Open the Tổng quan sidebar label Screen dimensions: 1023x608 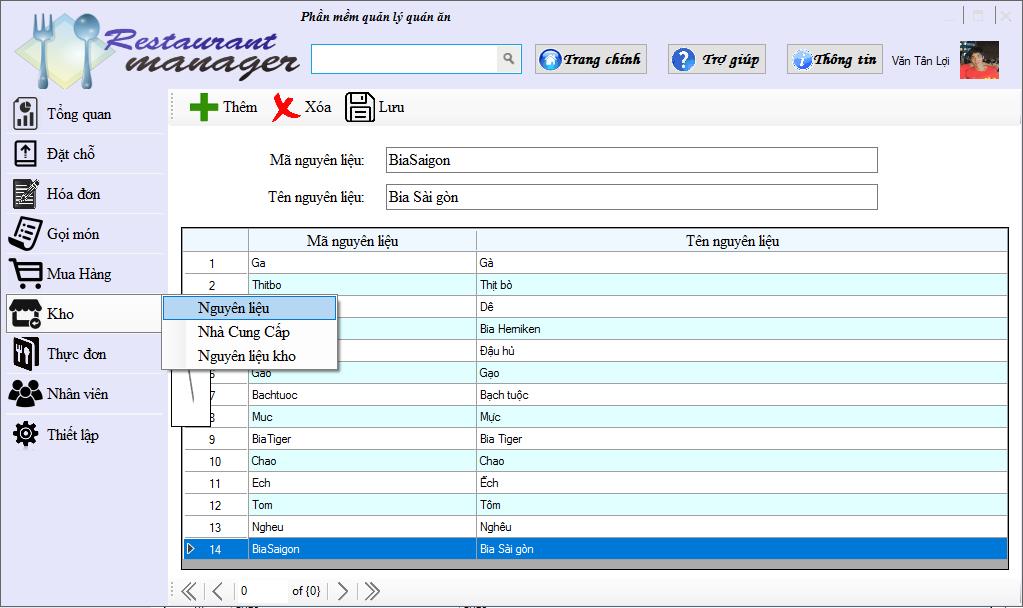(x=79, y=114)
